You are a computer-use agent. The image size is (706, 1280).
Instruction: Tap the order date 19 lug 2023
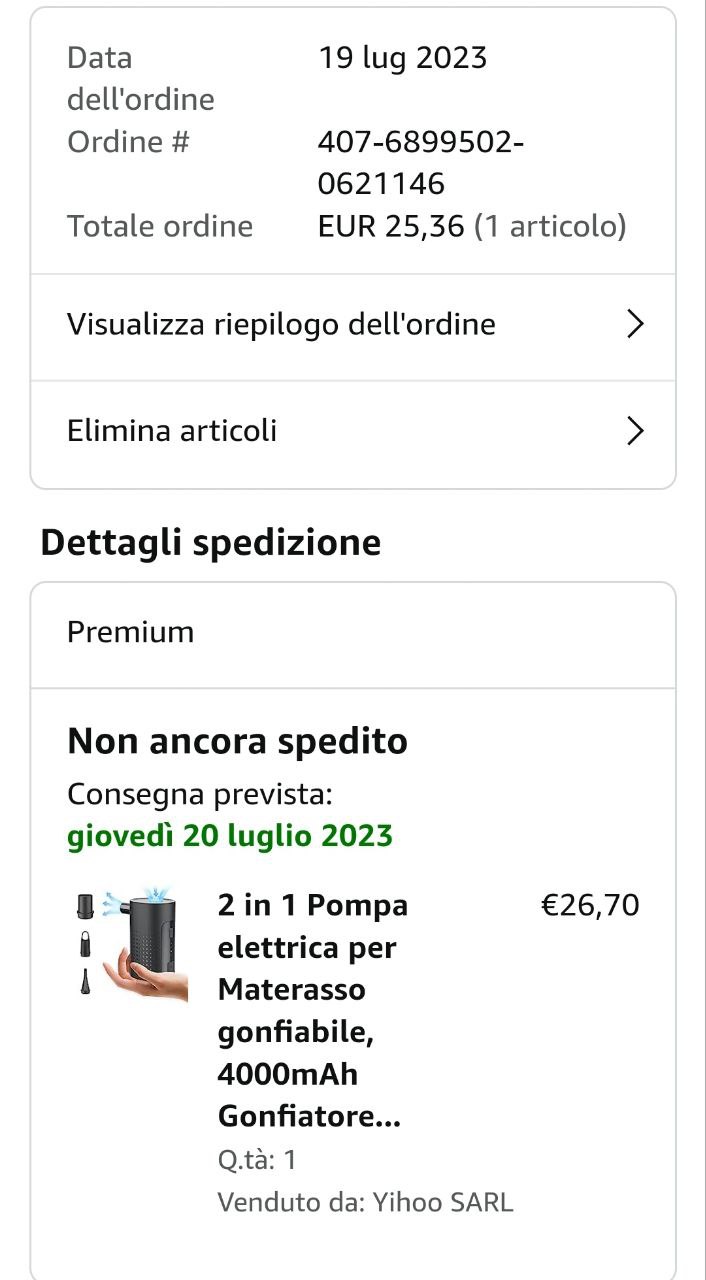click(x=402, y=58)
